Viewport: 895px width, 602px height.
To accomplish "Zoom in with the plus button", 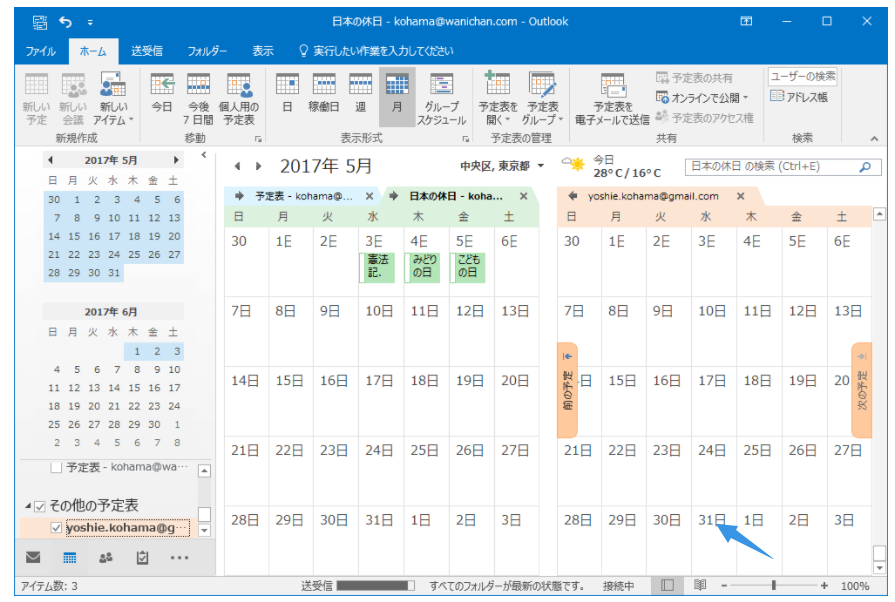I will (x=824, y=585).
